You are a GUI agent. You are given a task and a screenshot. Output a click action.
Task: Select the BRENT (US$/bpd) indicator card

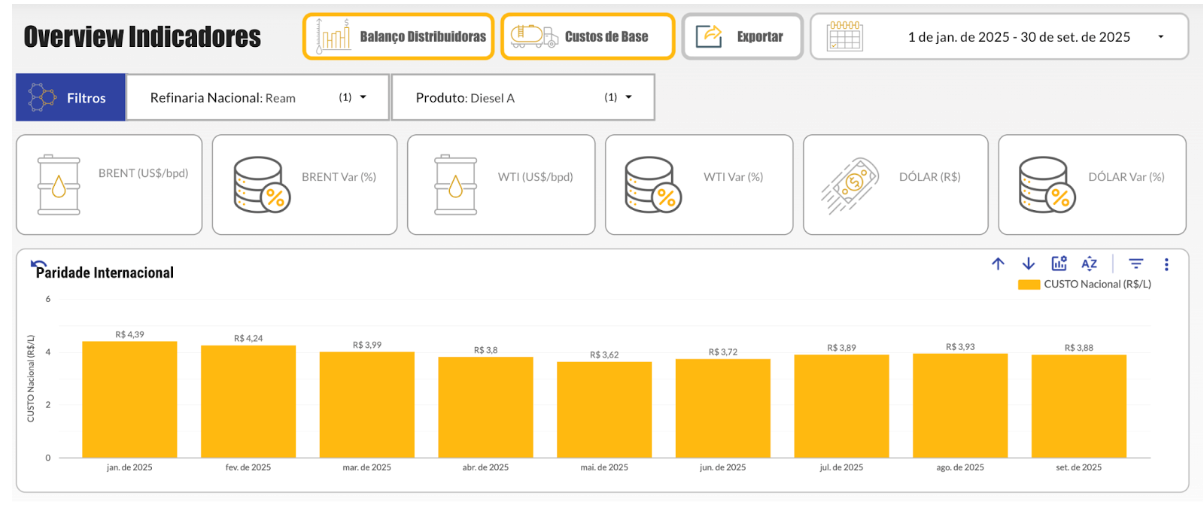[x=109, y=185]
